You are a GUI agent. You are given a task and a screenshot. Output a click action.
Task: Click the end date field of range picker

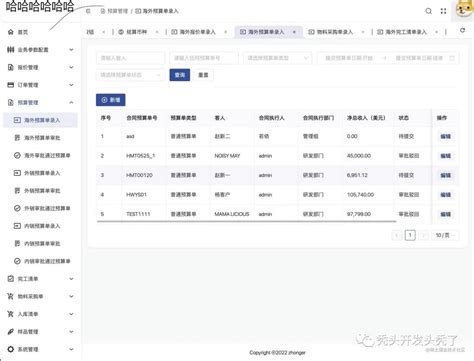point(419,58)
